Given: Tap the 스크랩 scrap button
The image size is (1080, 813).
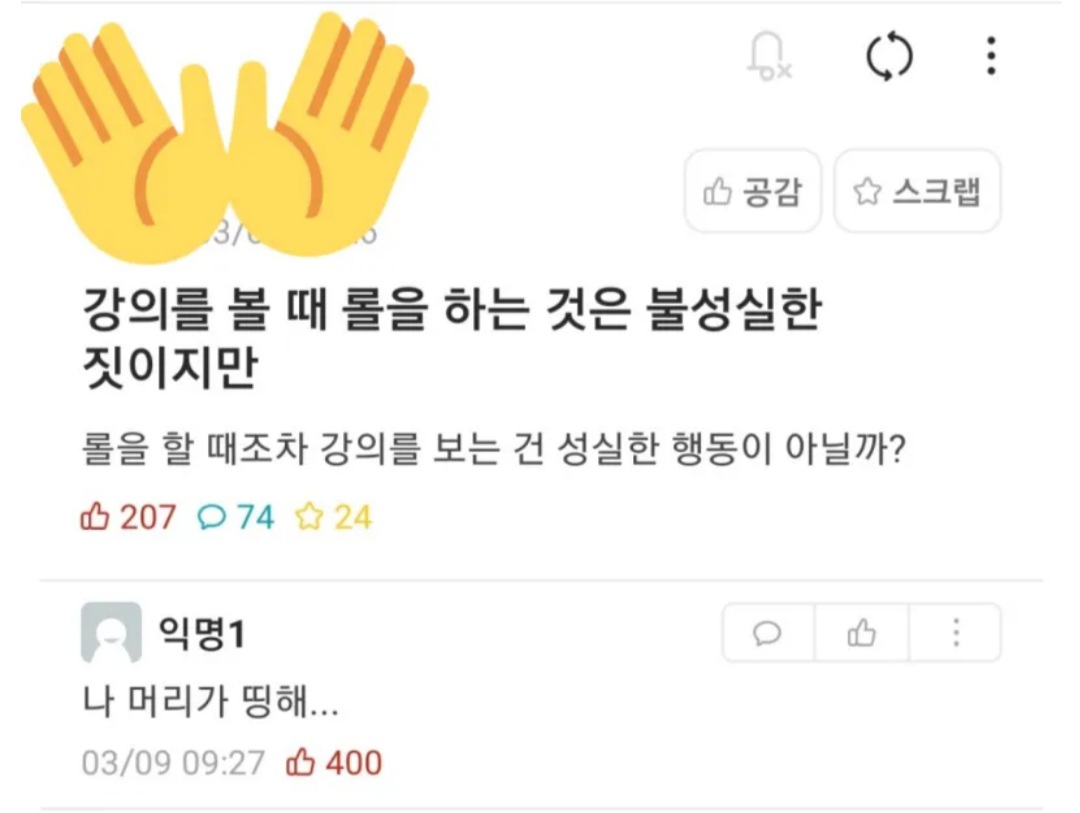Looking at the screenshot, I should click(917, 191).
